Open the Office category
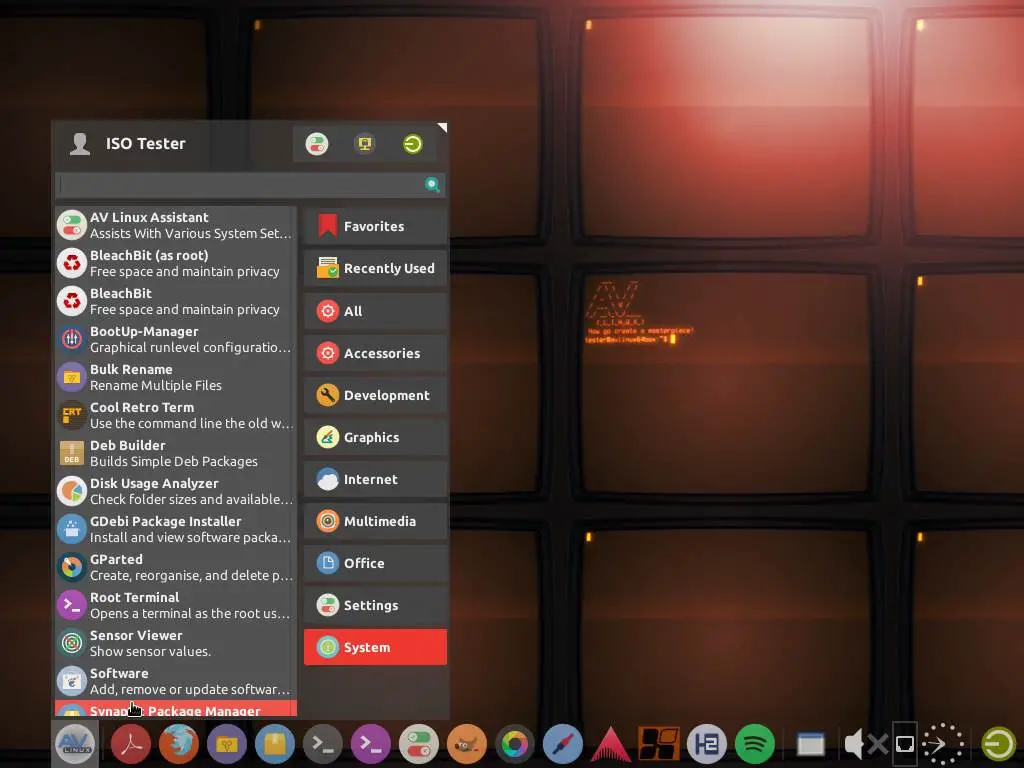The height and width of the screenshot is (768, 1024). 376,563
